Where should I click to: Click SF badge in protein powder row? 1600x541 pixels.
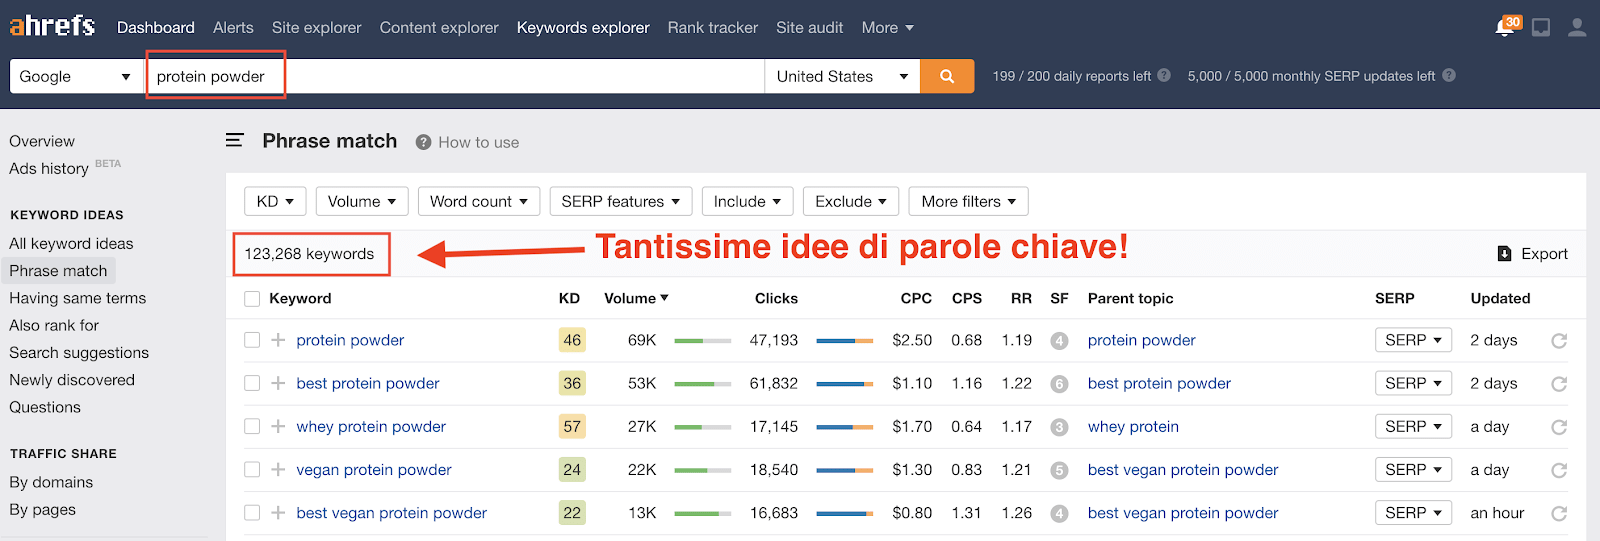click(1059, 341)
